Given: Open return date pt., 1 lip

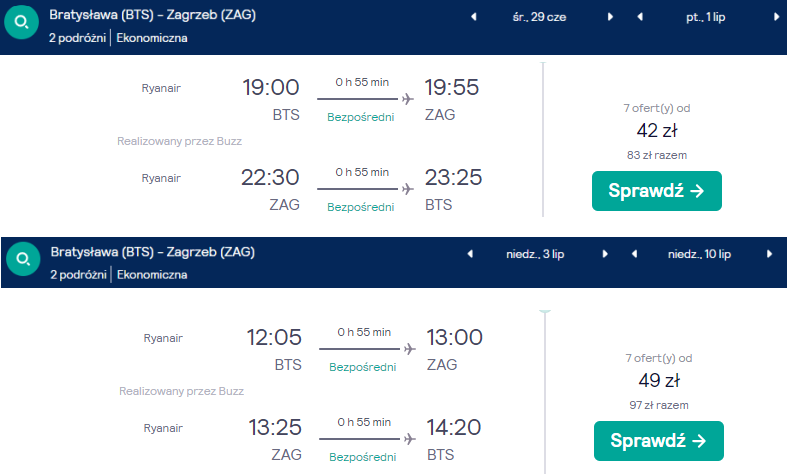Looking at the screenshot, I should [x=706, y=17].
